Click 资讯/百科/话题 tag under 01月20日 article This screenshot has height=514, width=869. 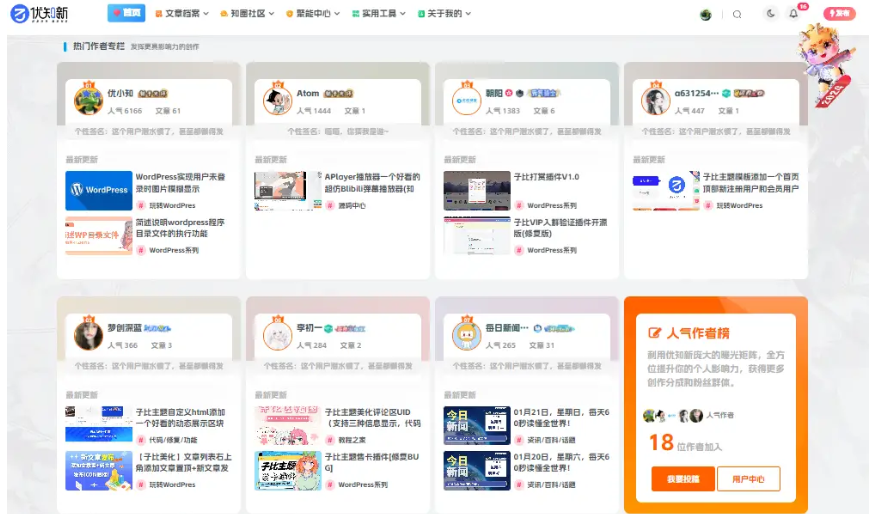[x=551, y=485]
